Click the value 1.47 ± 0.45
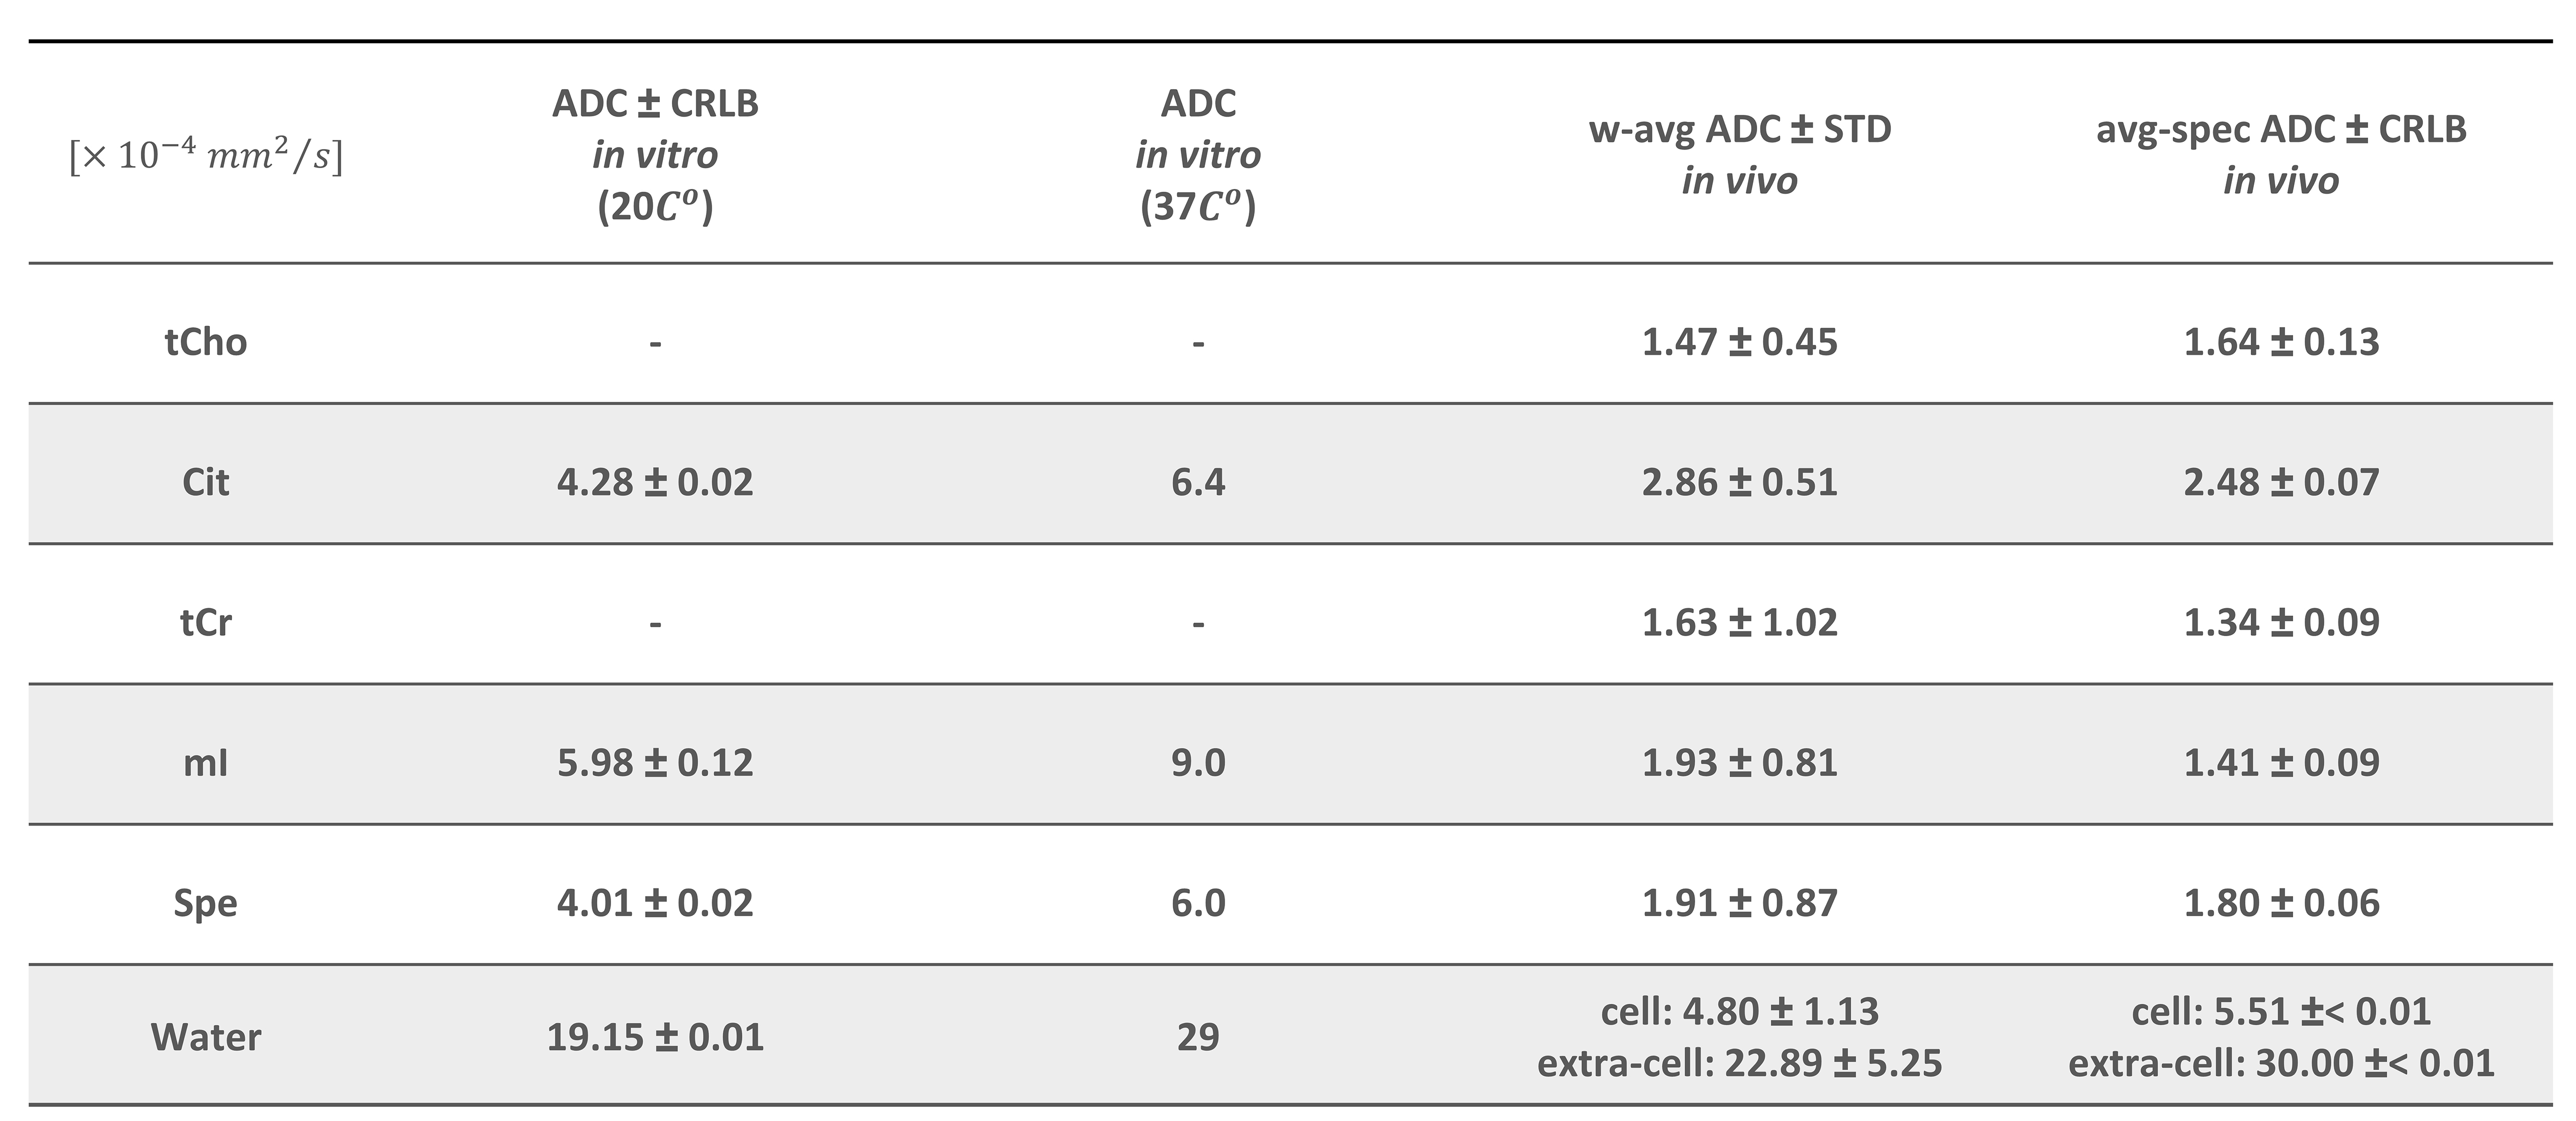Viewport: 2576px width, 1121px height. pos(1739,342)
